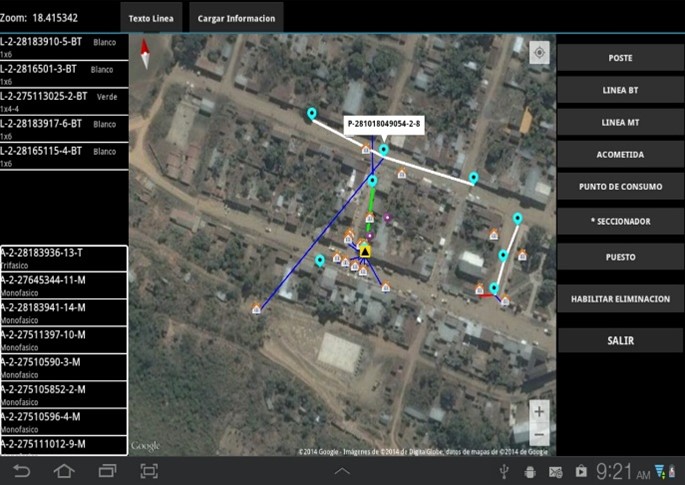The height and width of the screenshot is (485, 685).
Task: Tap the USB status icon
Action: point(504,472)
